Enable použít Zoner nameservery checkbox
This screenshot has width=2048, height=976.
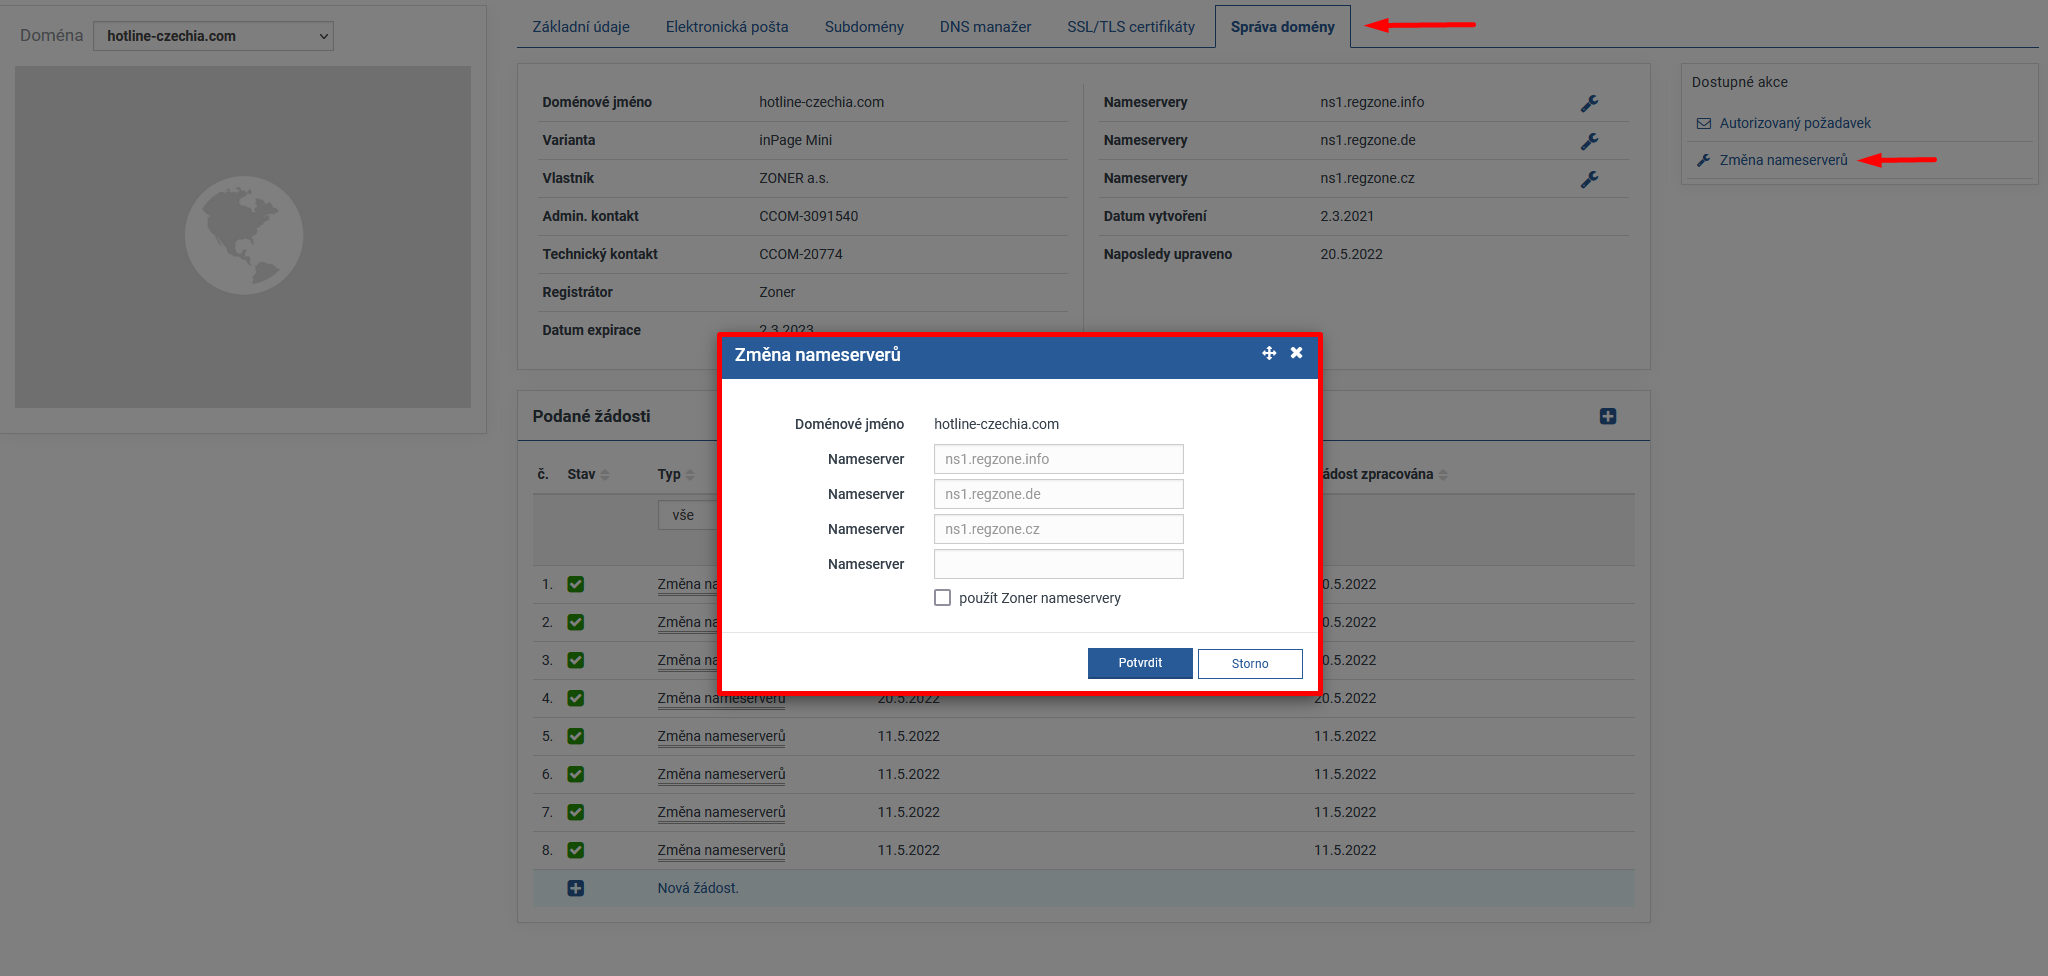[942, 598]
